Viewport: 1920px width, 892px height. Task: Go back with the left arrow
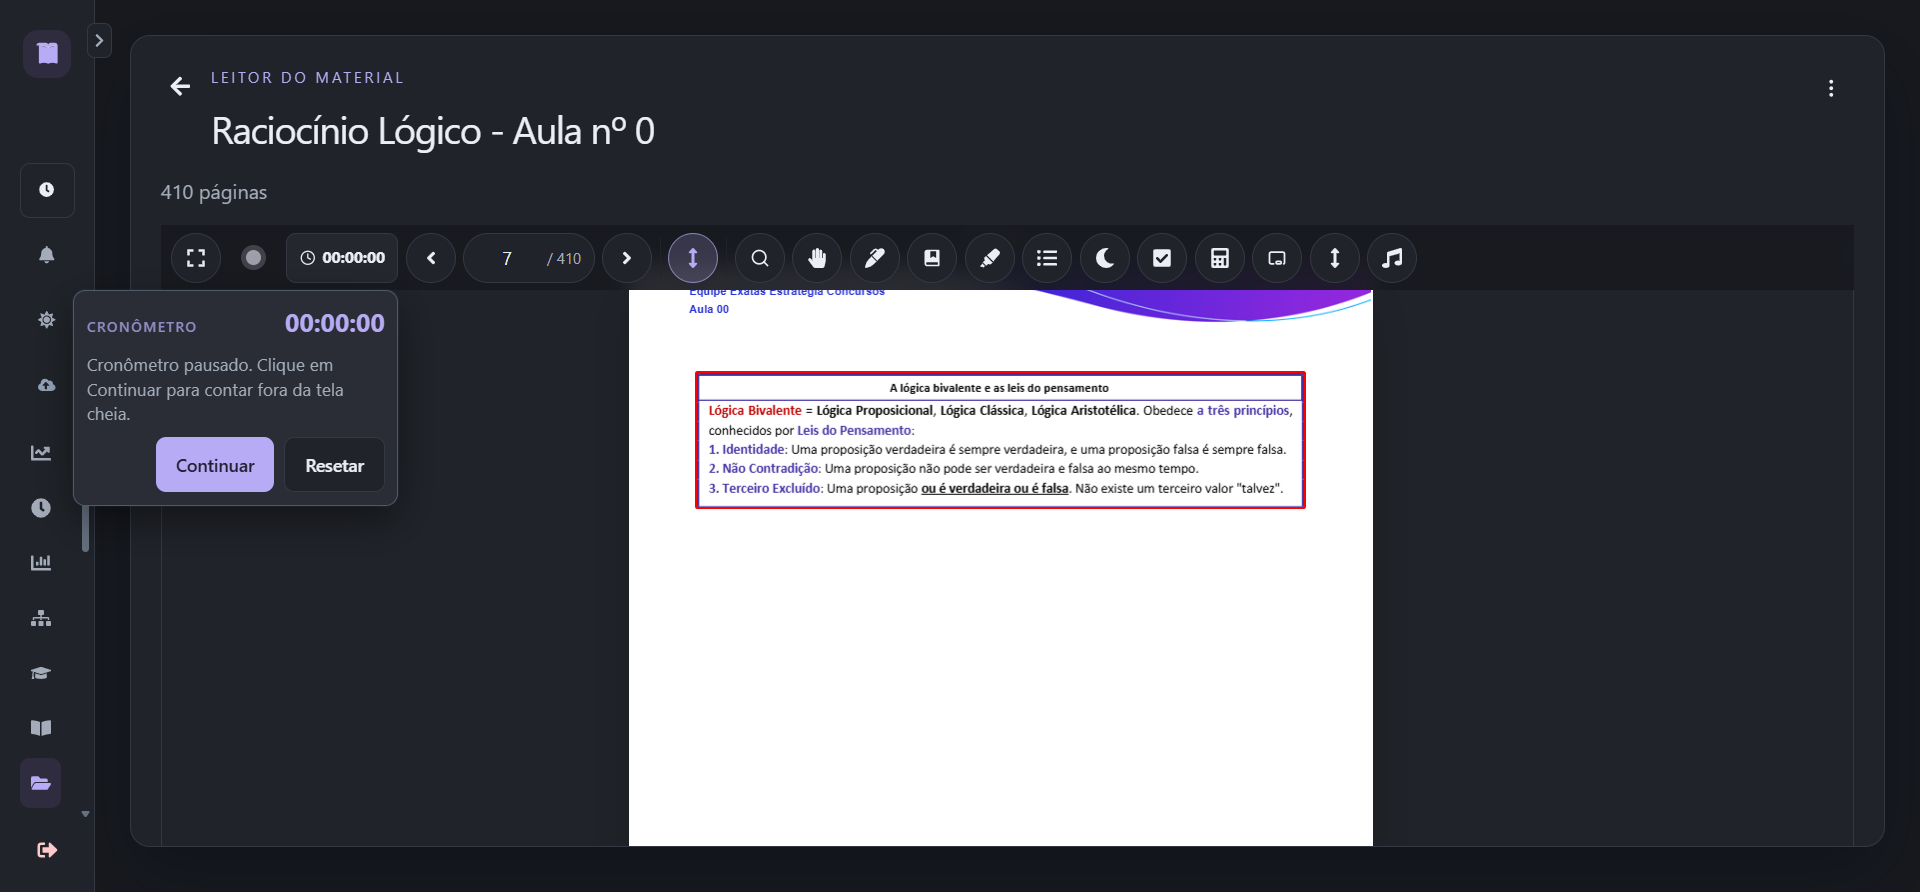(x=180, y=87)
